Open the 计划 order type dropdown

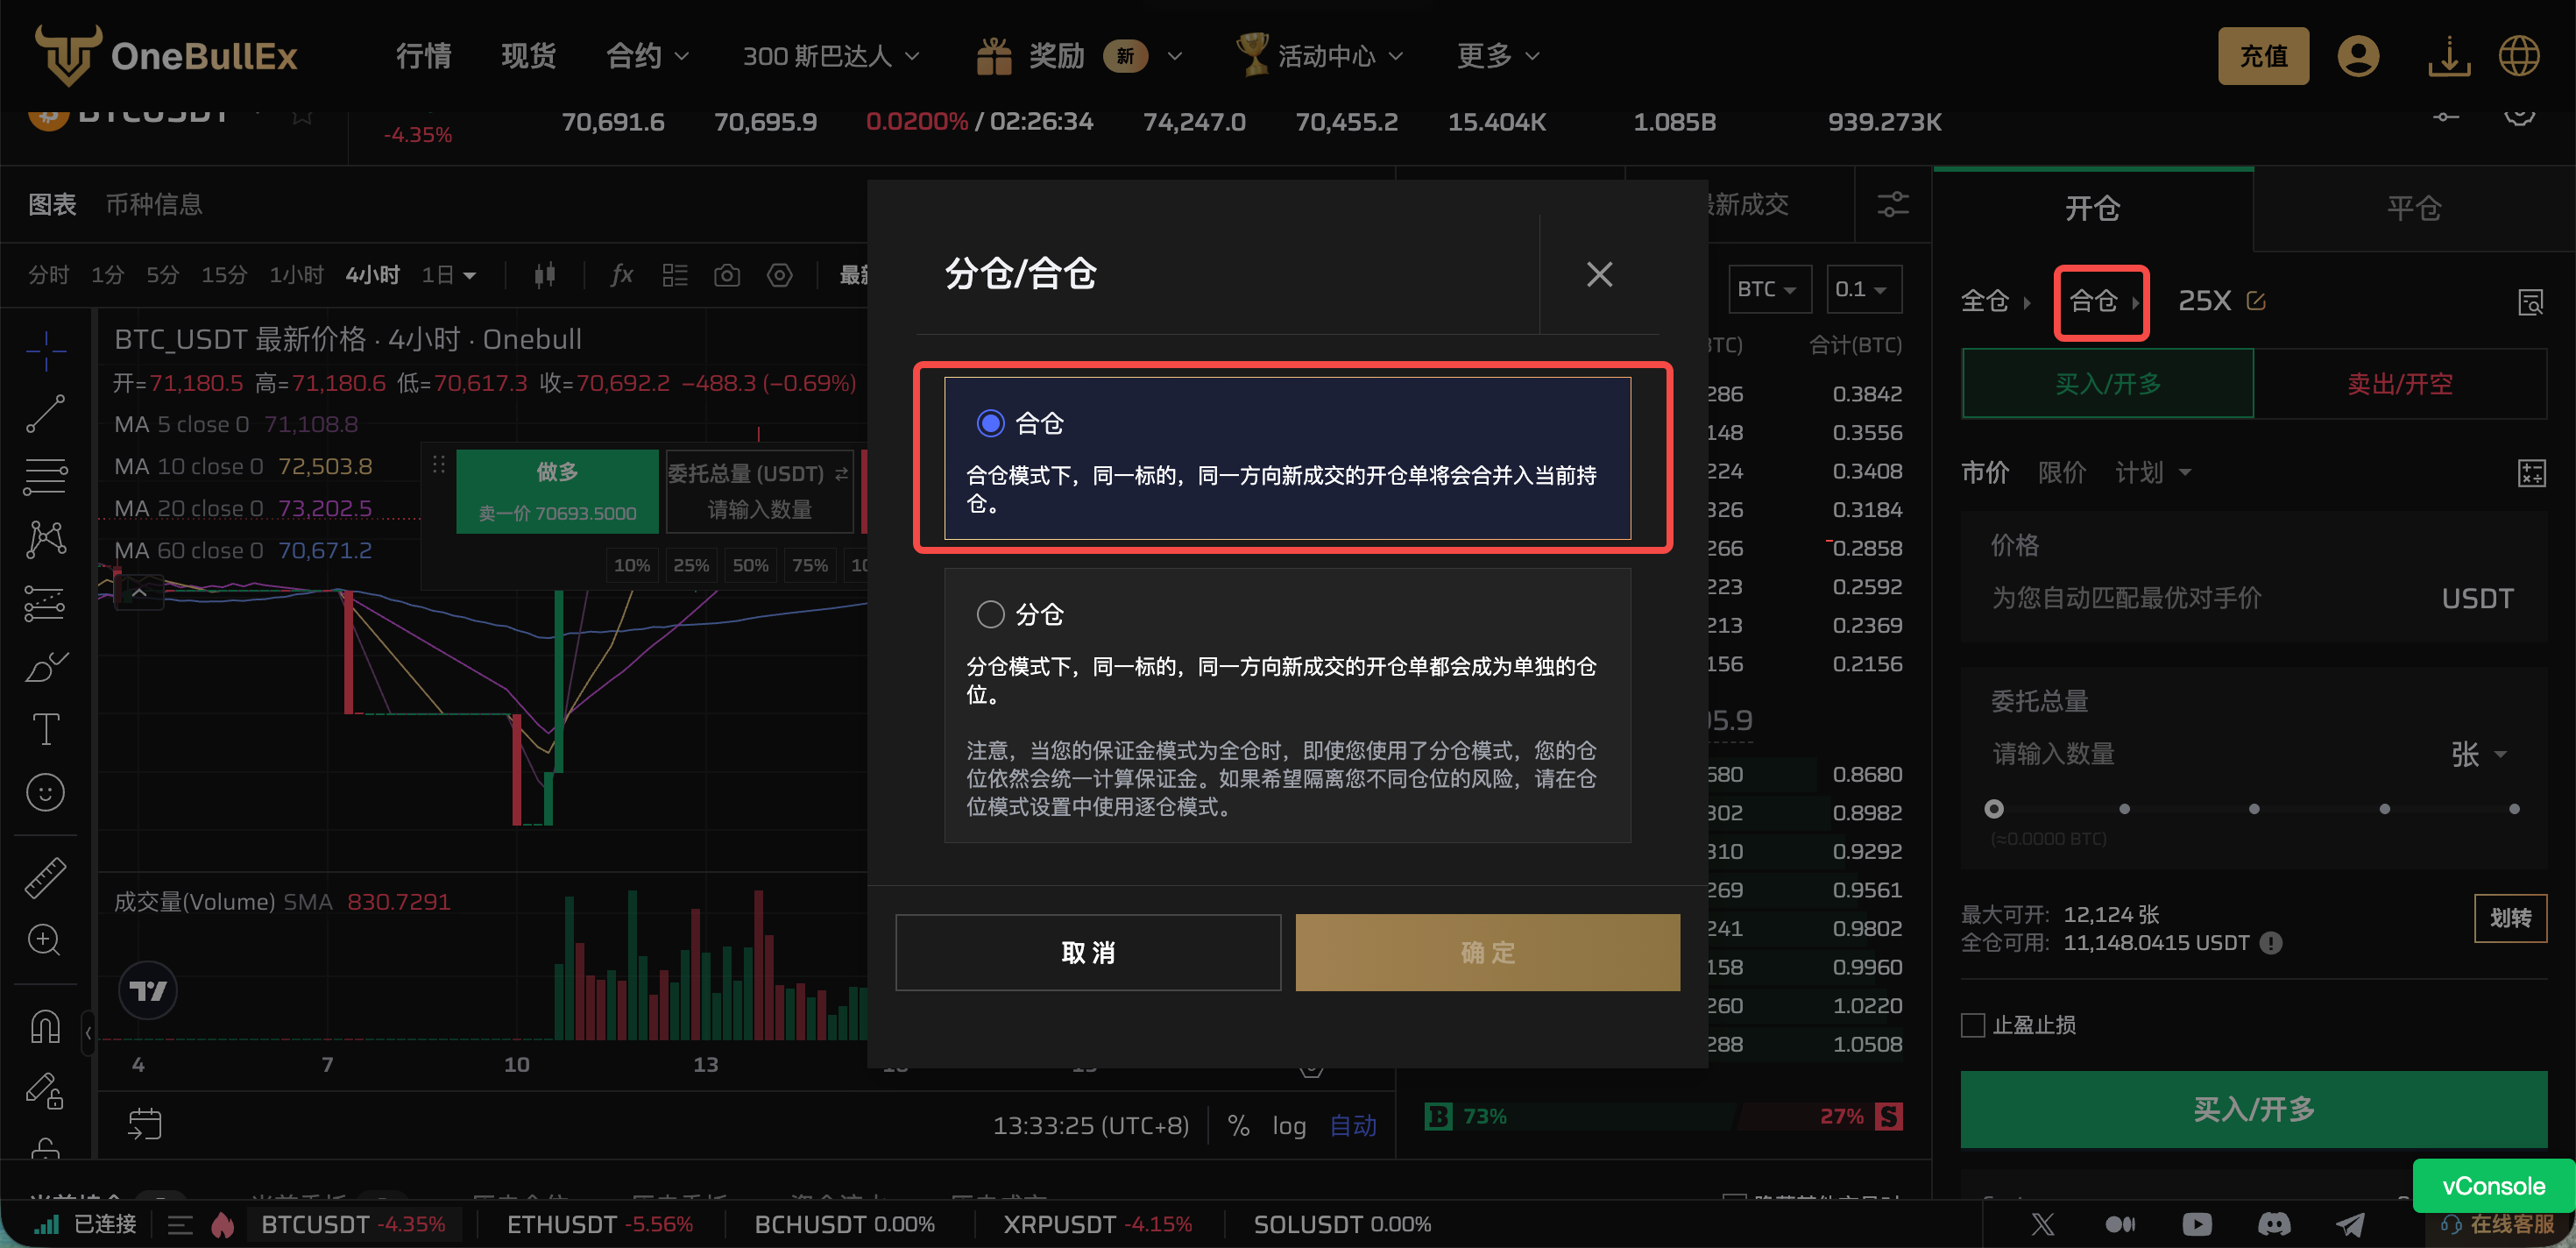tap(2152, 472)
